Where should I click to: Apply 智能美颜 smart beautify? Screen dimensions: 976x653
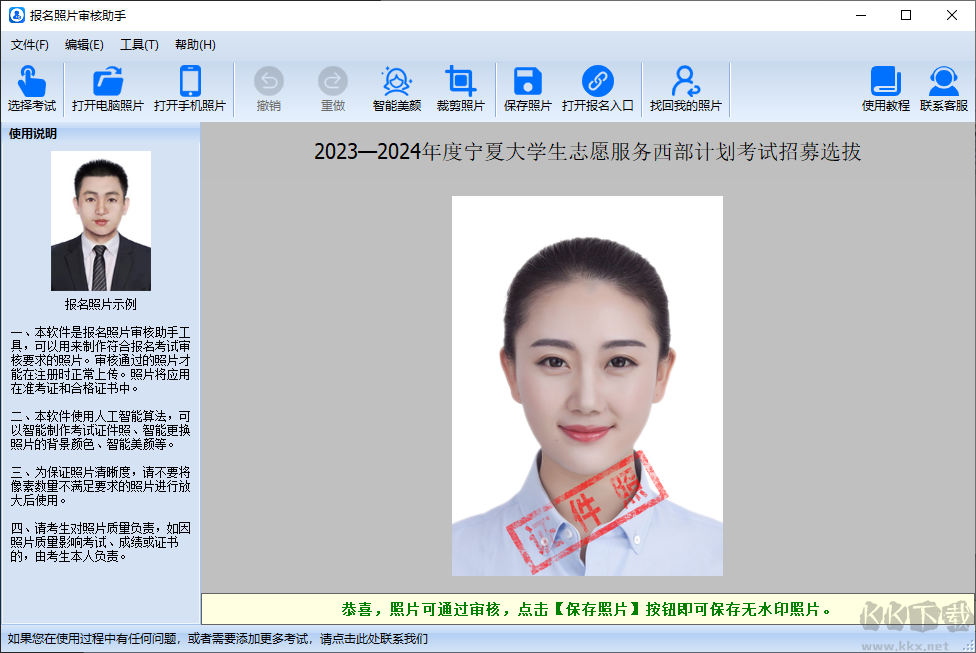click(x=396, y=89)
